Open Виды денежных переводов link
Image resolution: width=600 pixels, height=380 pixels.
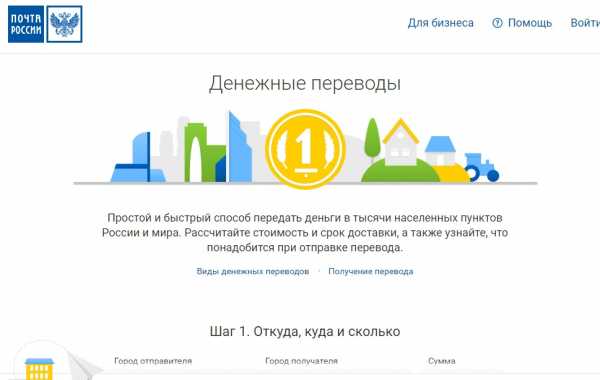[x=253, y=271]
